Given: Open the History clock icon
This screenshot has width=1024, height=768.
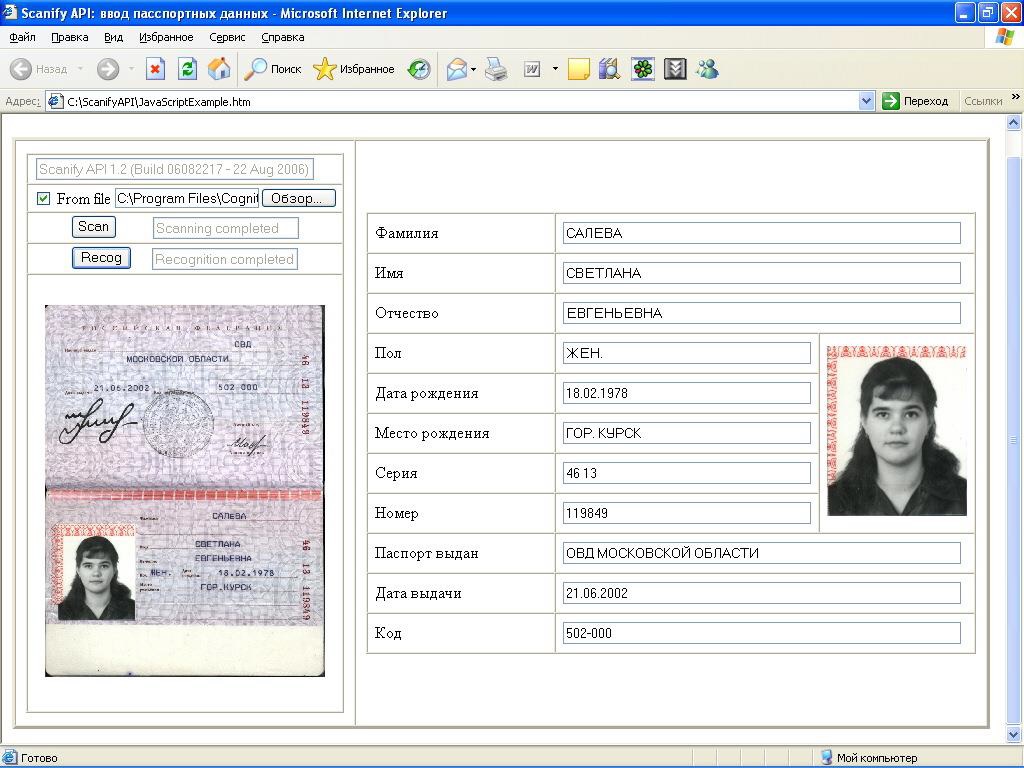Looking at the screenshot, I should tap(420, 69).
